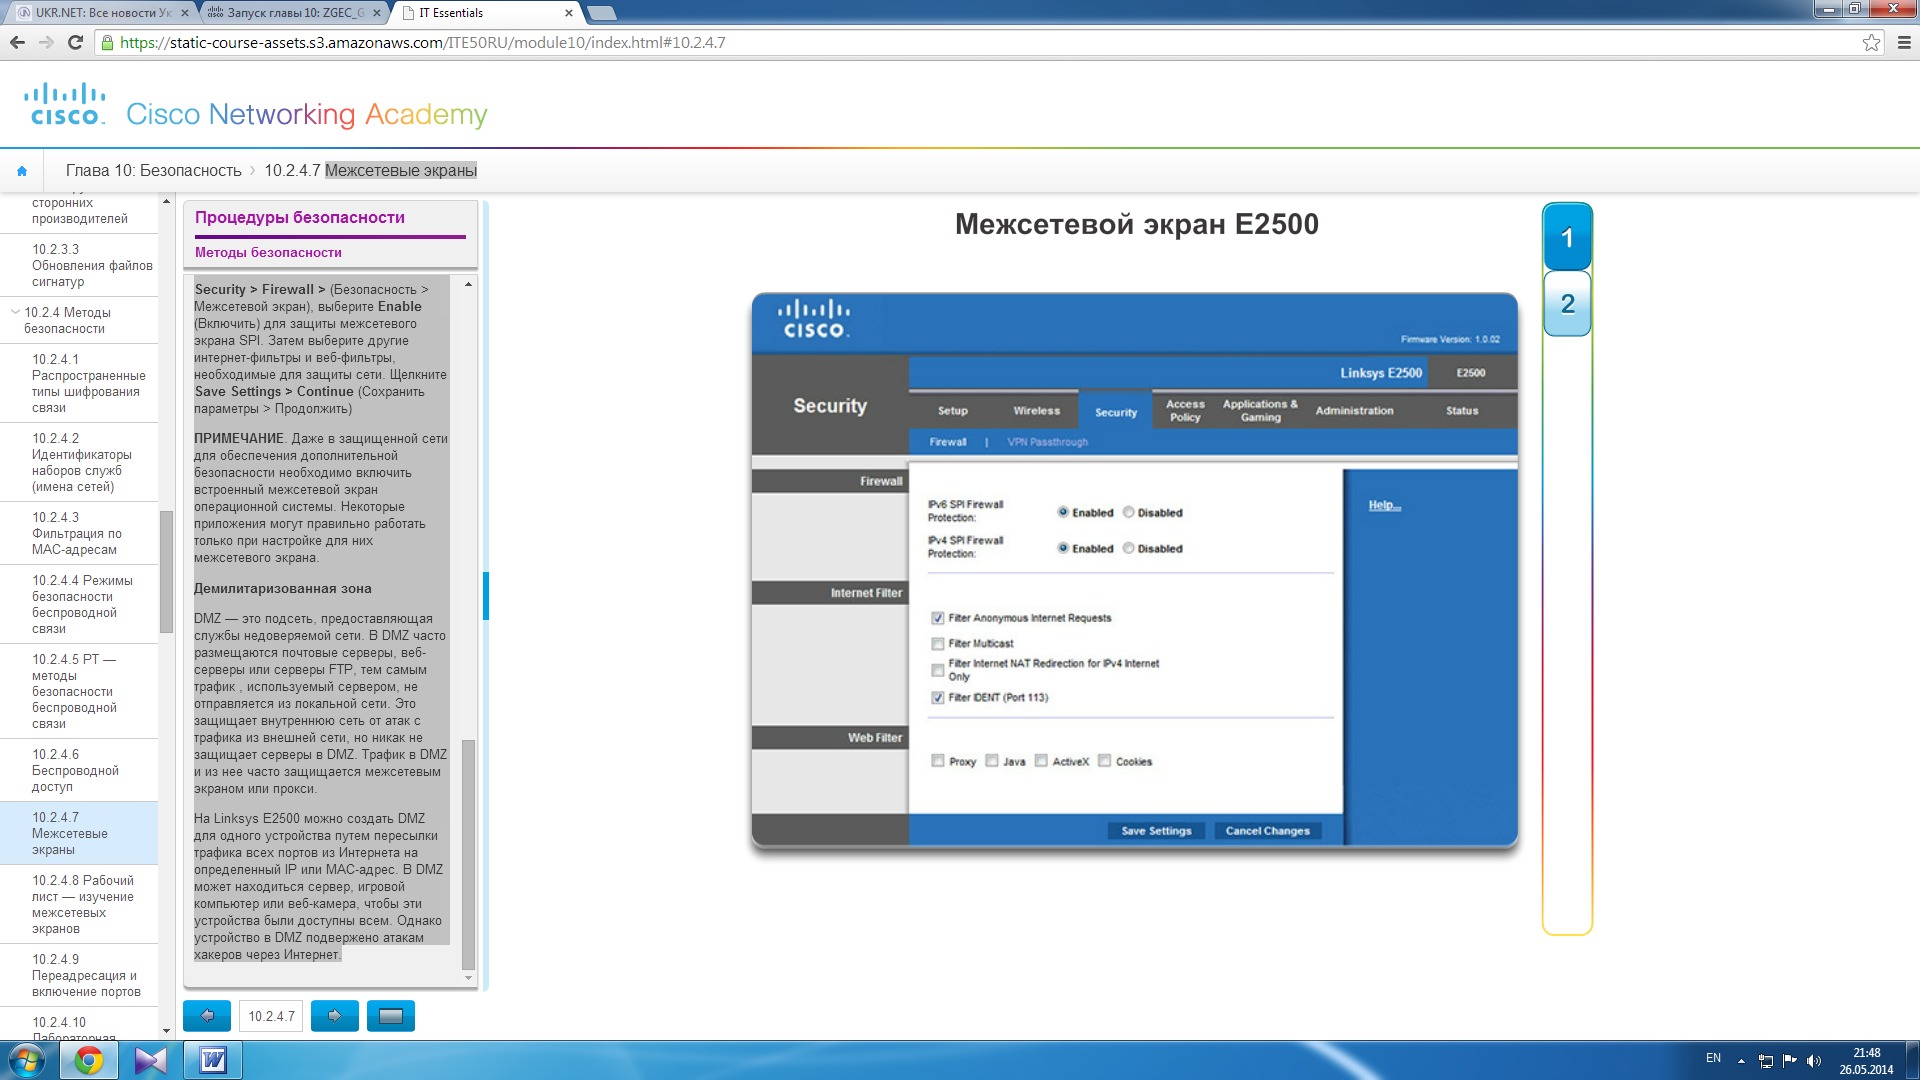This screenshot has width=1920, height=1080.
Task: Click the page number field 10.2.4.7
Action: 271,1016
